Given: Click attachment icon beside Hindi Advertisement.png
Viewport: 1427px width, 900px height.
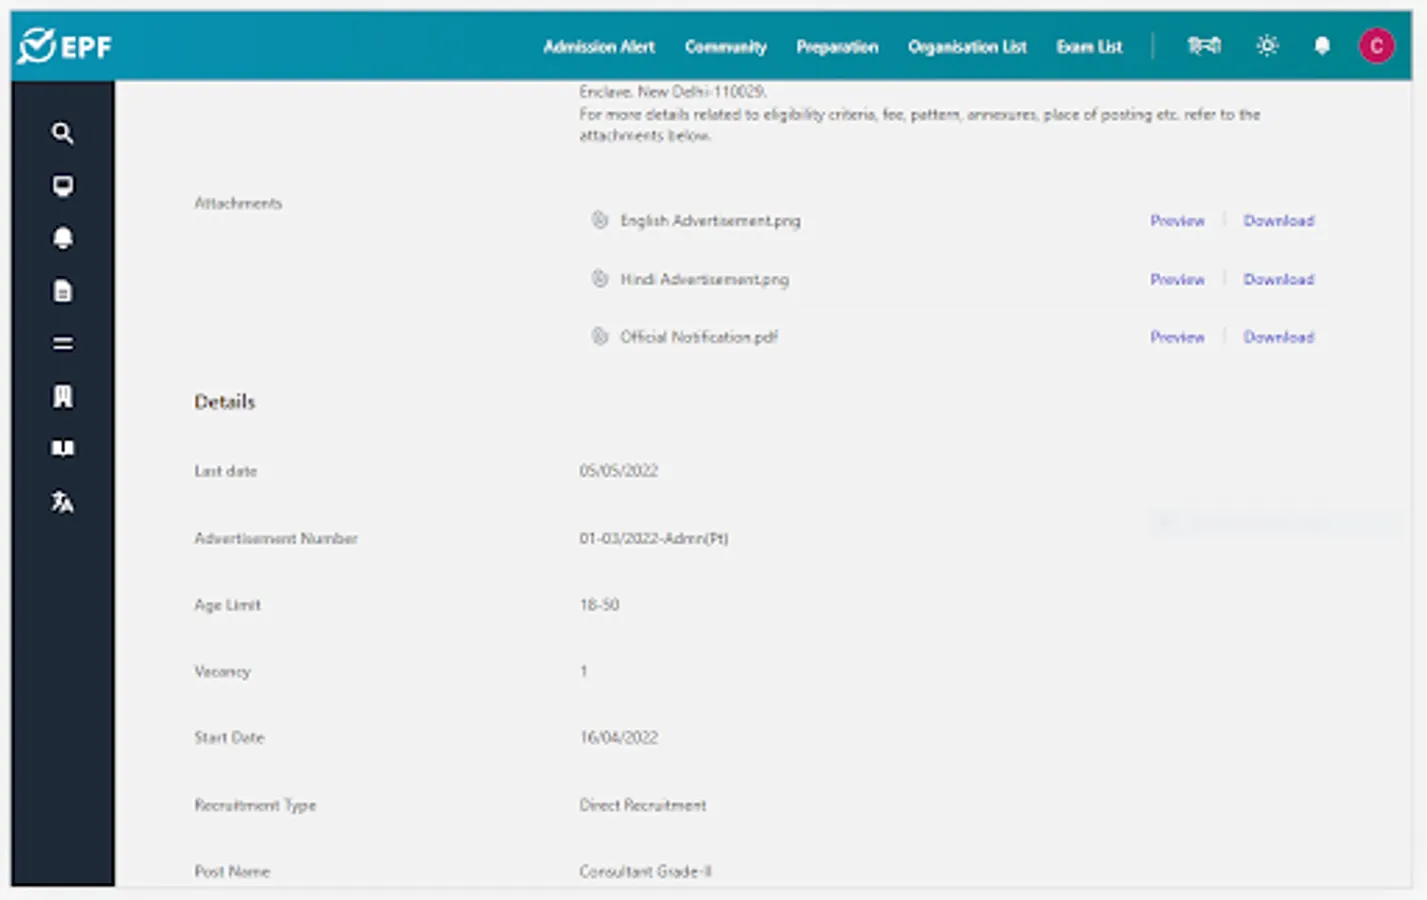Looking at the screenshot, I should [600, 279].
